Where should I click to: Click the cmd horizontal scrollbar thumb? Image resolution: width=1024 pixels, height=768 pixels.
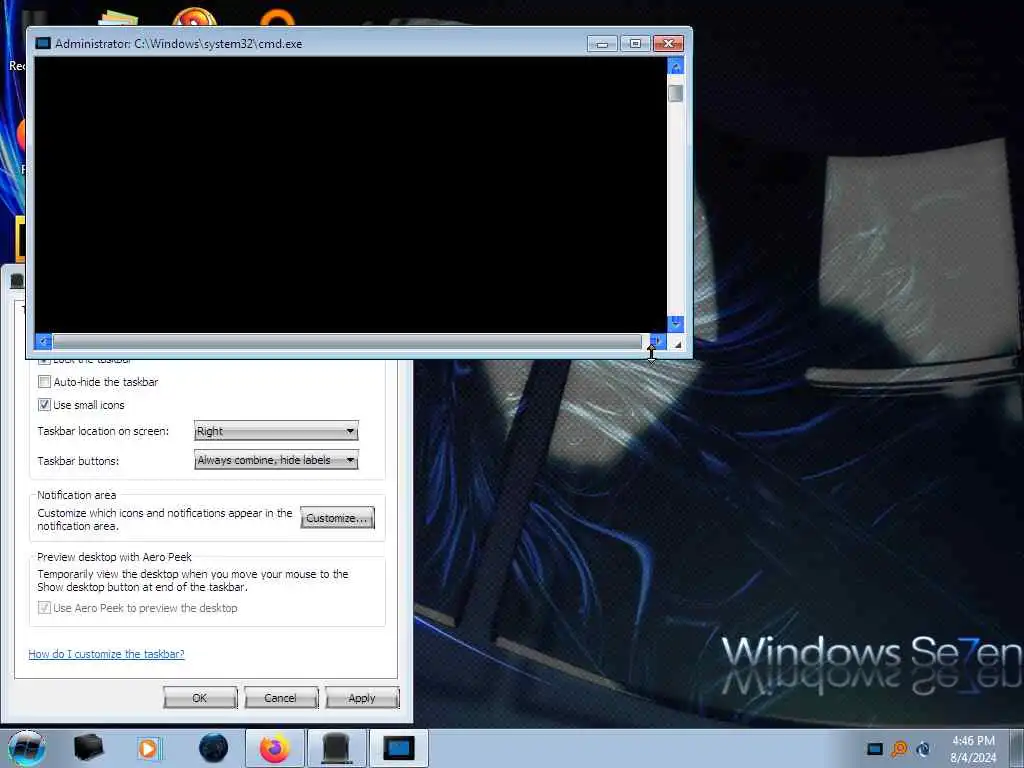[x=347, y=341]
